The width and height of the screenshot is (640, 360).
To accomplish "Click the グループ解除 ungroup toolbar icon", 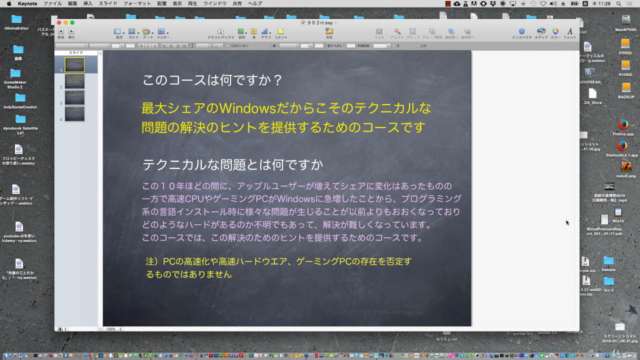I will click(x=432, y=32).
